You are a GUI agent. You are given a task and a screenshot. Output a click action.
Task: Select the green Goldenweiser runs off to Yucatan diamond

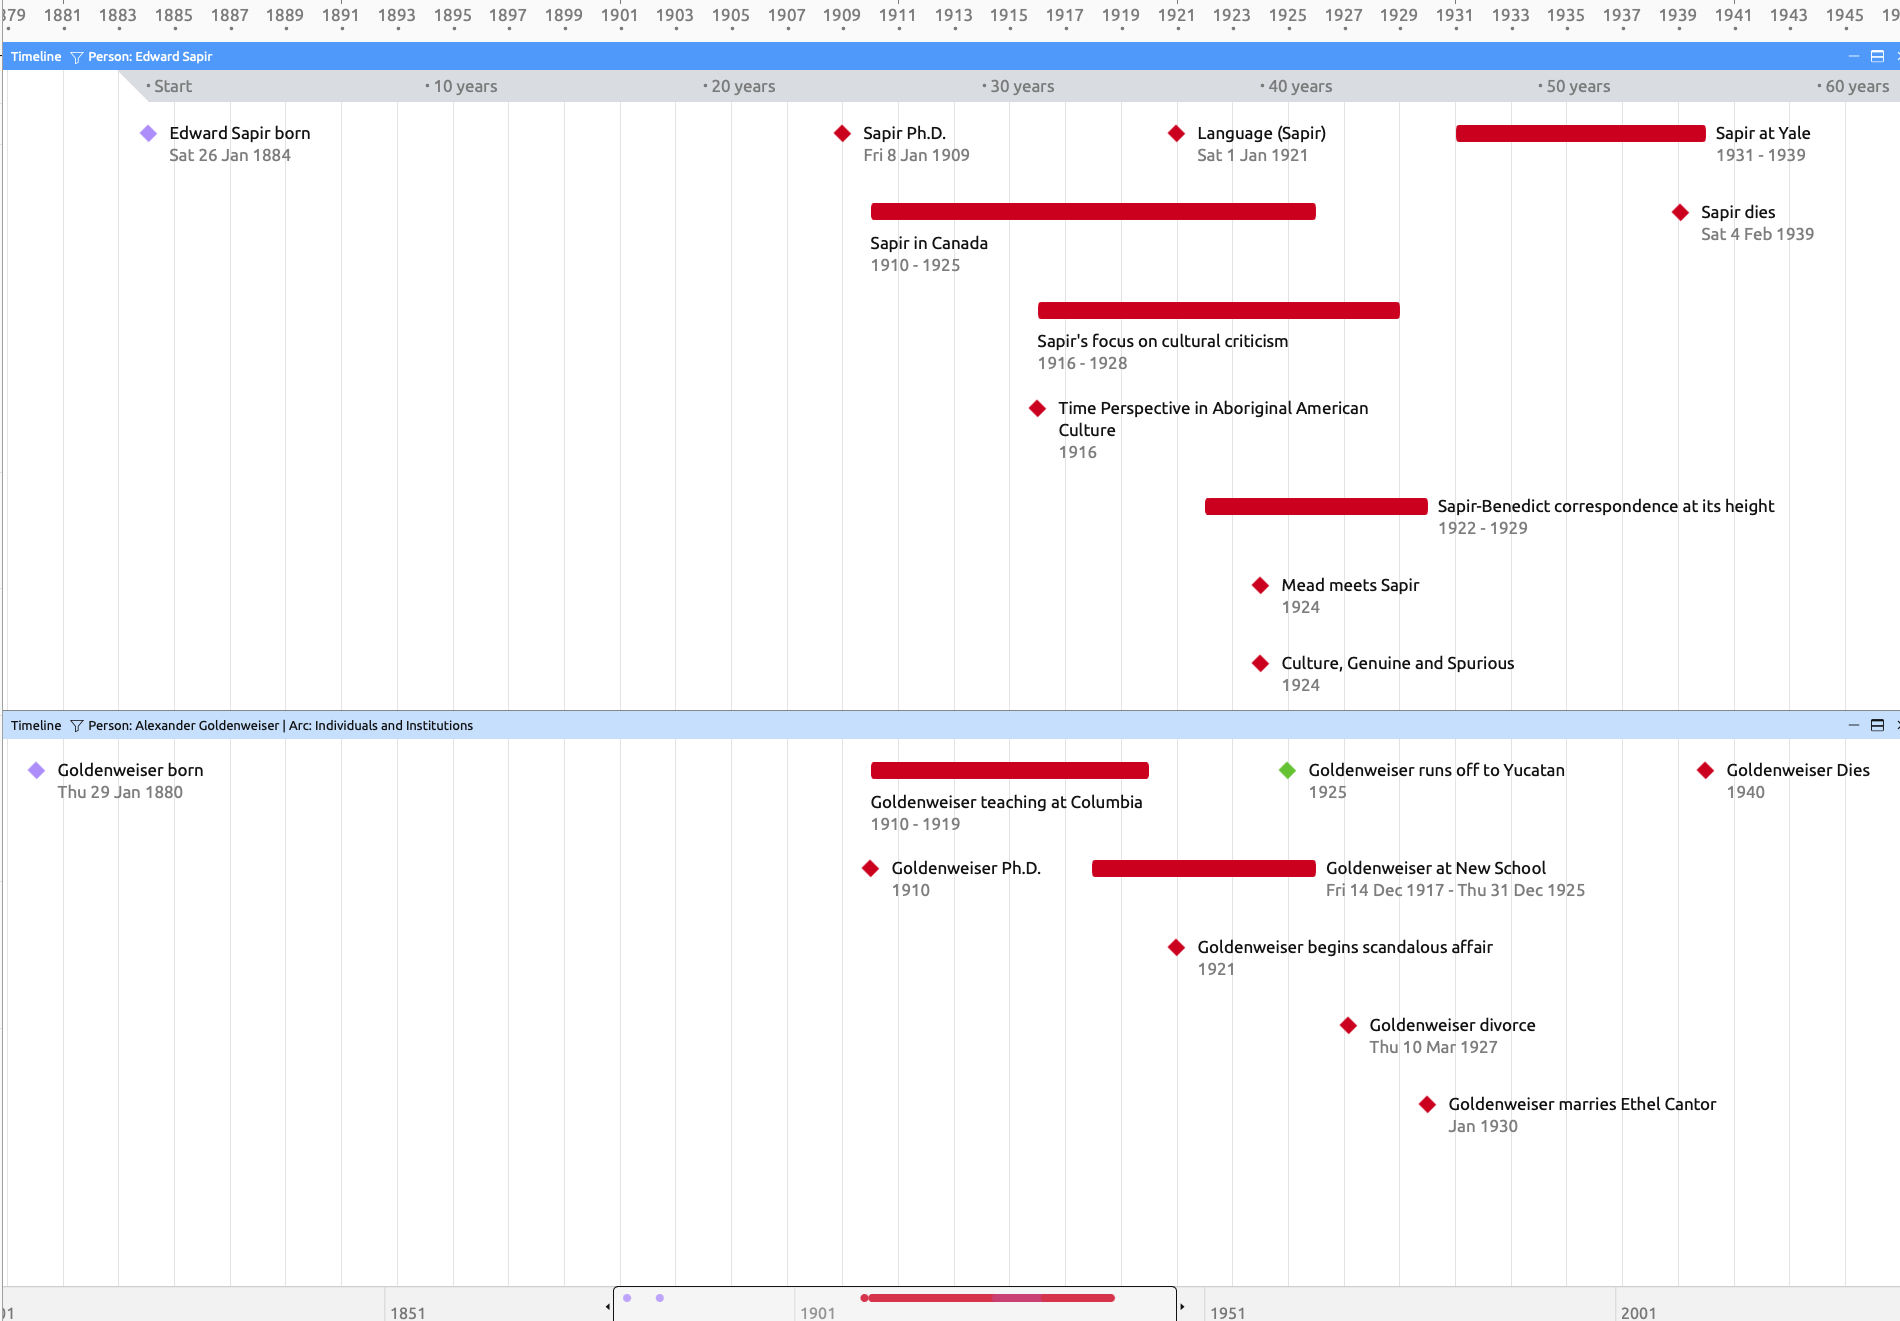point(1287,770)
